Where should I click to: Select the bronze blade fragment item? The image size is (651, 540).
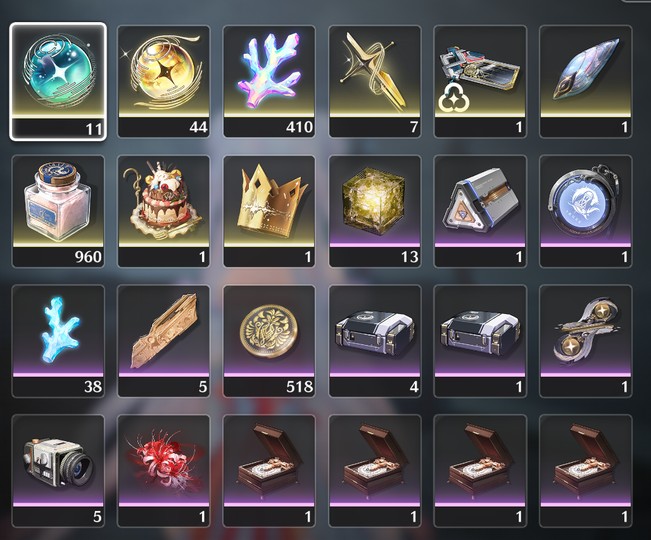pos(164,341)
